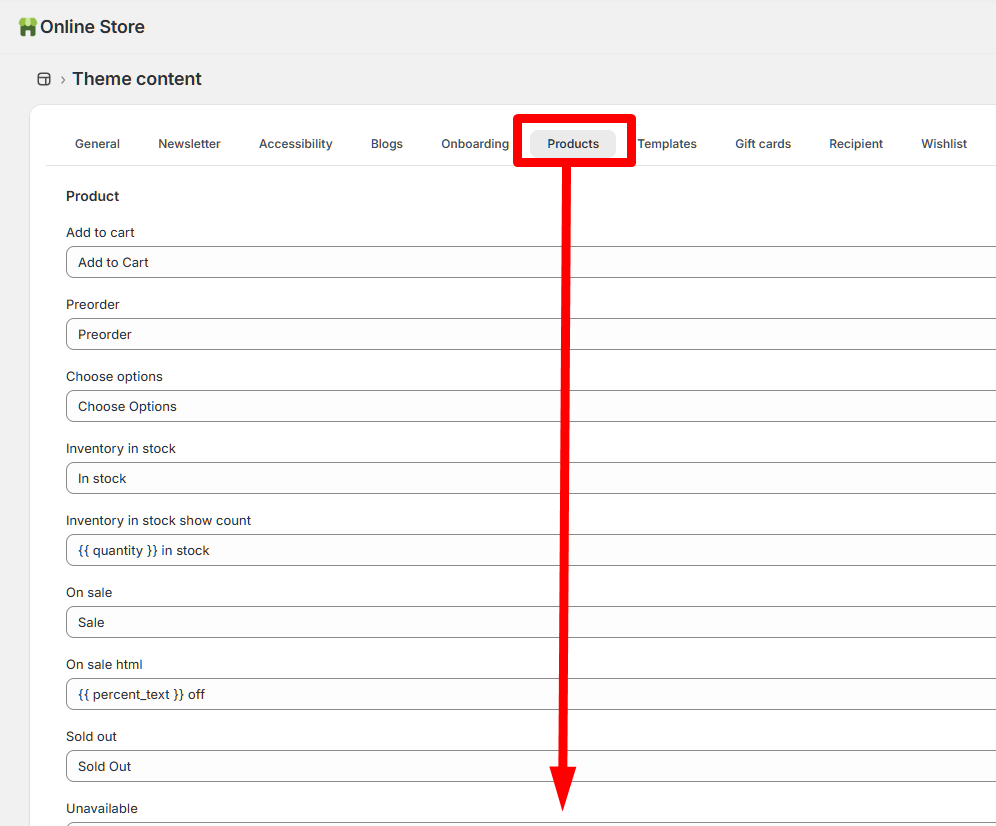The height and width of the screenshot is (826, 996).
Task: Switch to the Templates tab
Action: coord(667,144)
